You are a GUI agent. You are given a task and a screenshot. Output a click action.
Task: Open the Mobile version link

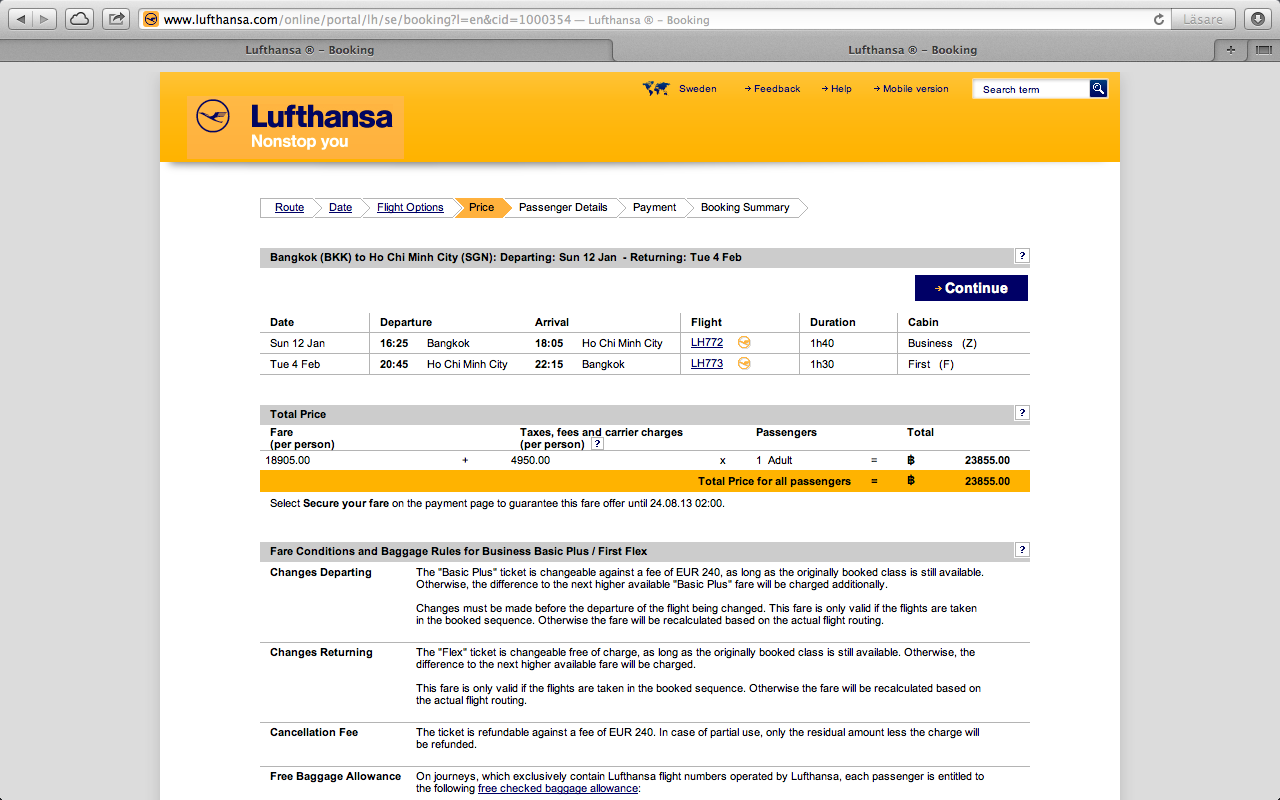tap(915, 89)
